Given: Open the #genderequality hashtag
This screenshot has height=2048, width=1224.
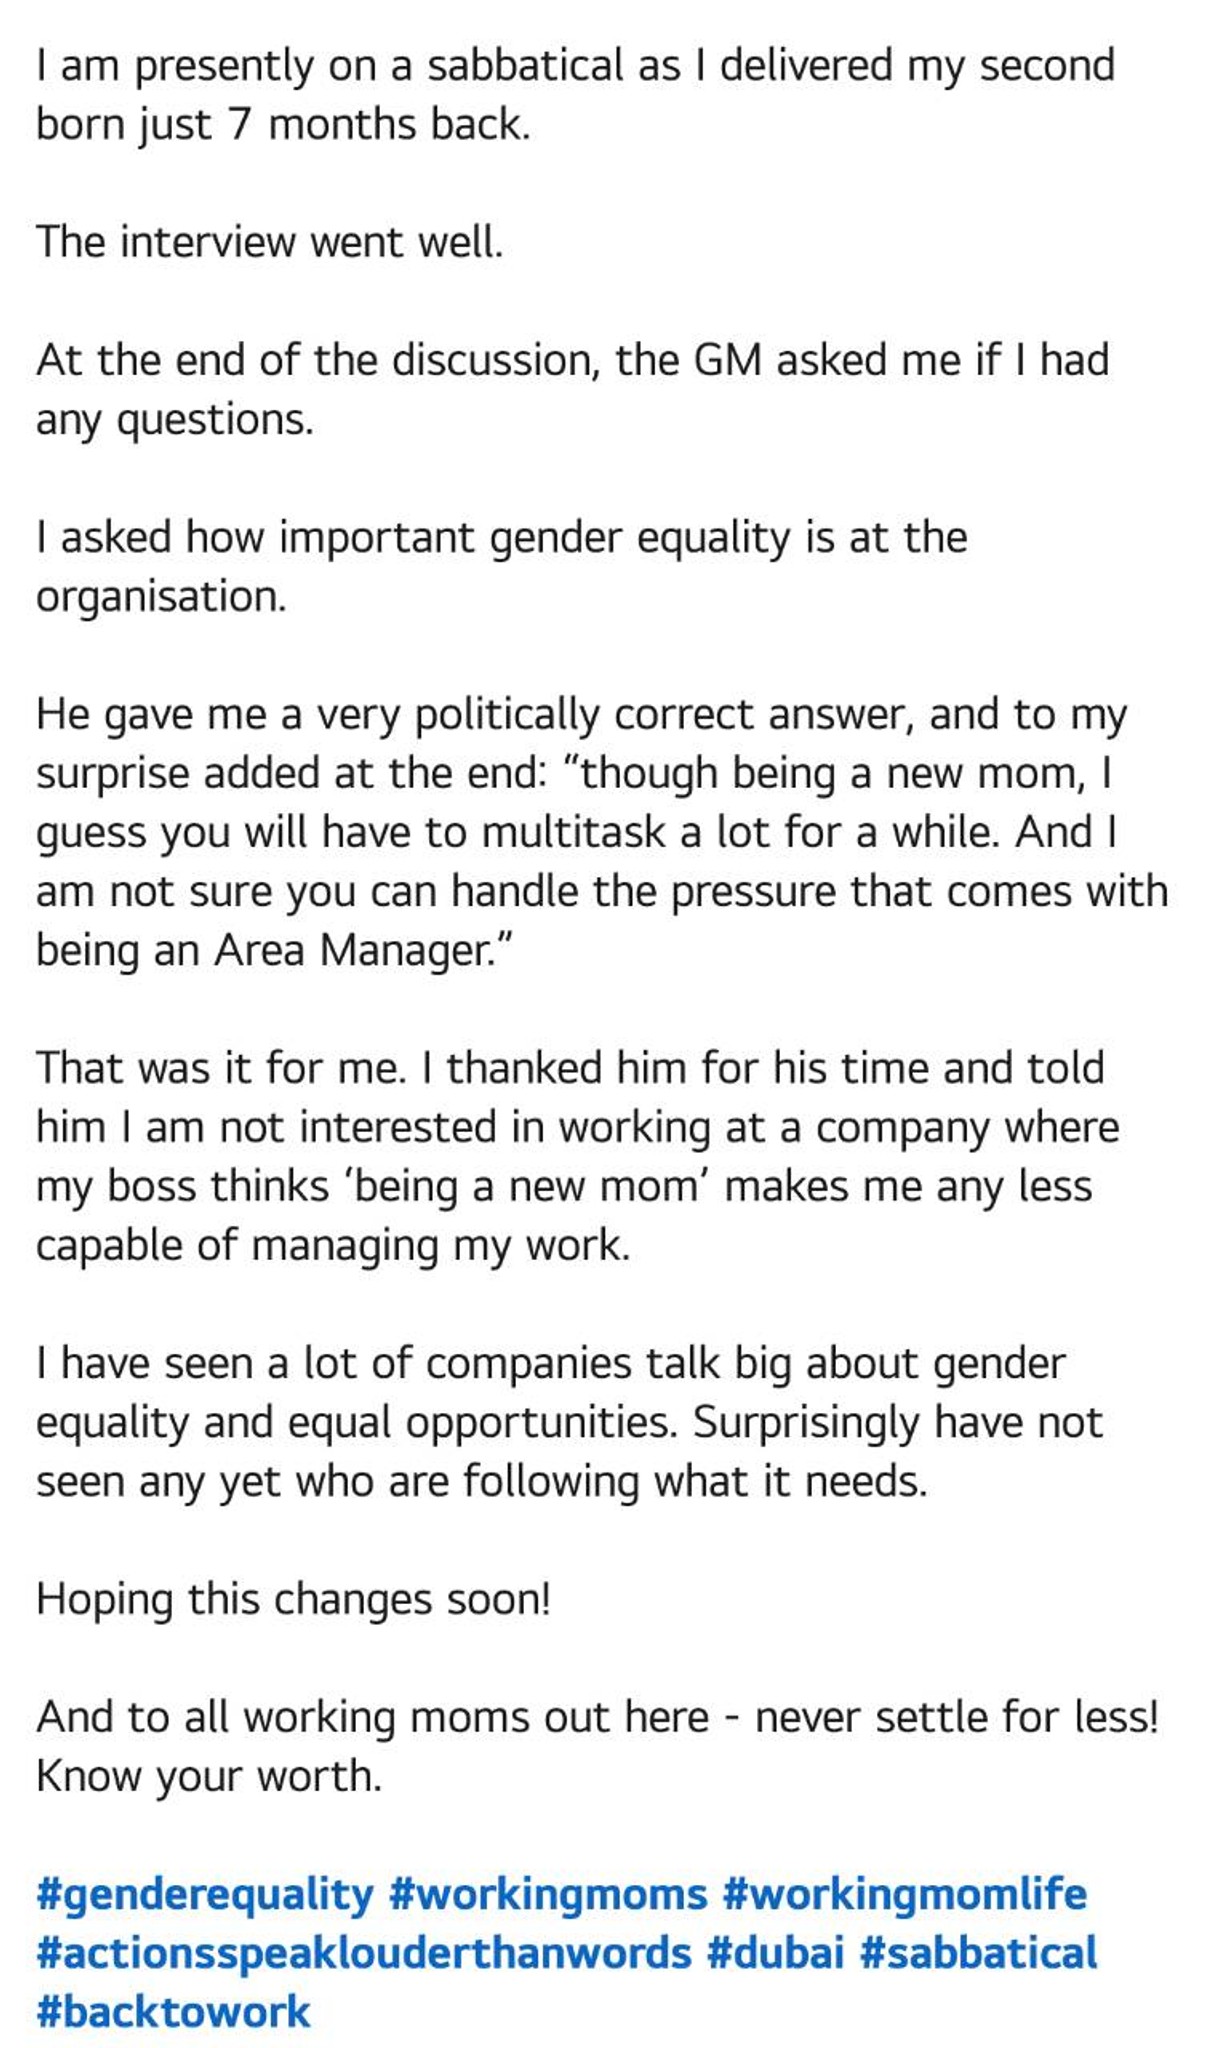Looking at the screenshot, I should coord(205,1896).
